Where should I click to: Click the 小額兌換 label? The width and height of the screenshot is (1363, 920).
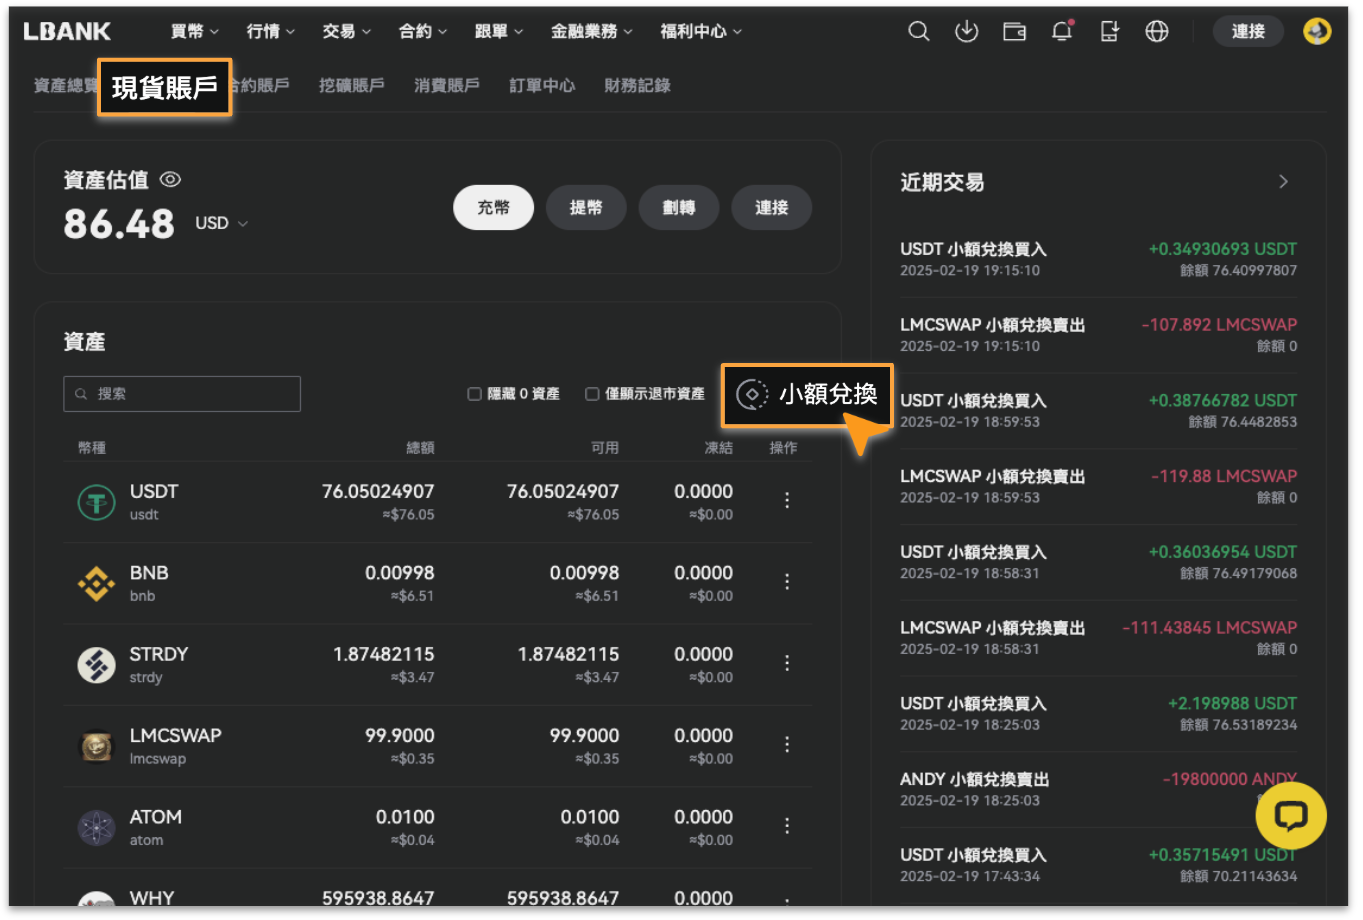tap(828, 394)
